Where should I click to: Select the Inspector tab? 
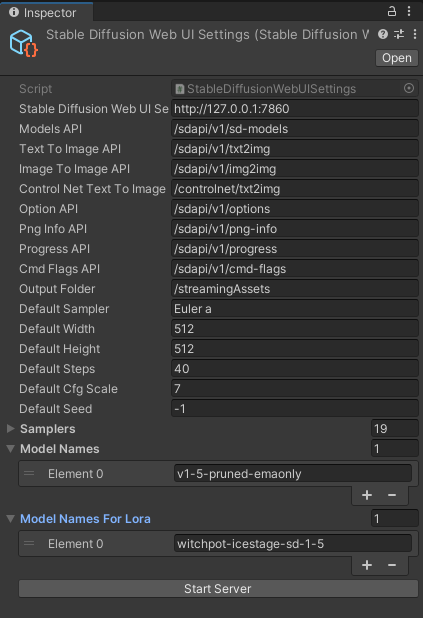(x=47, y=12)
